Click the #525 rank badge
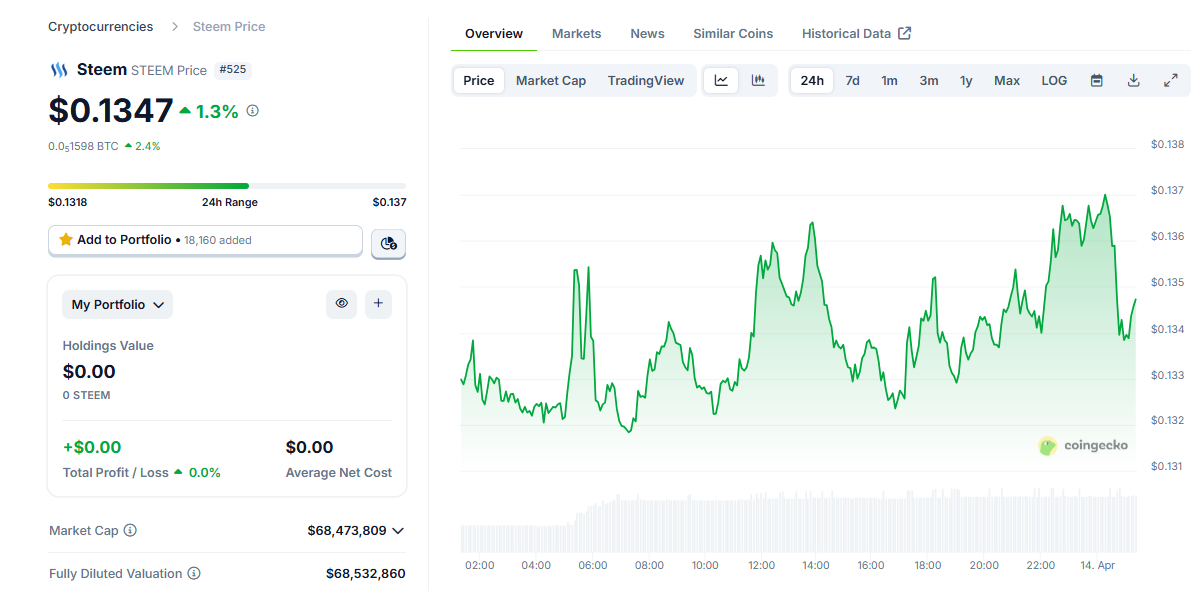Image resolution: width=1199 pixels, height=591 pixels. 232,70
